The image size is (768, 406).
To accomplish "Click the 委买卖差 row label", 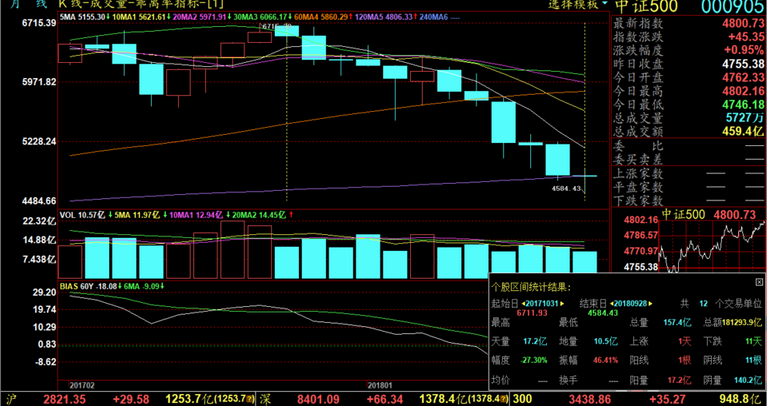I will [x=638, y=159].
